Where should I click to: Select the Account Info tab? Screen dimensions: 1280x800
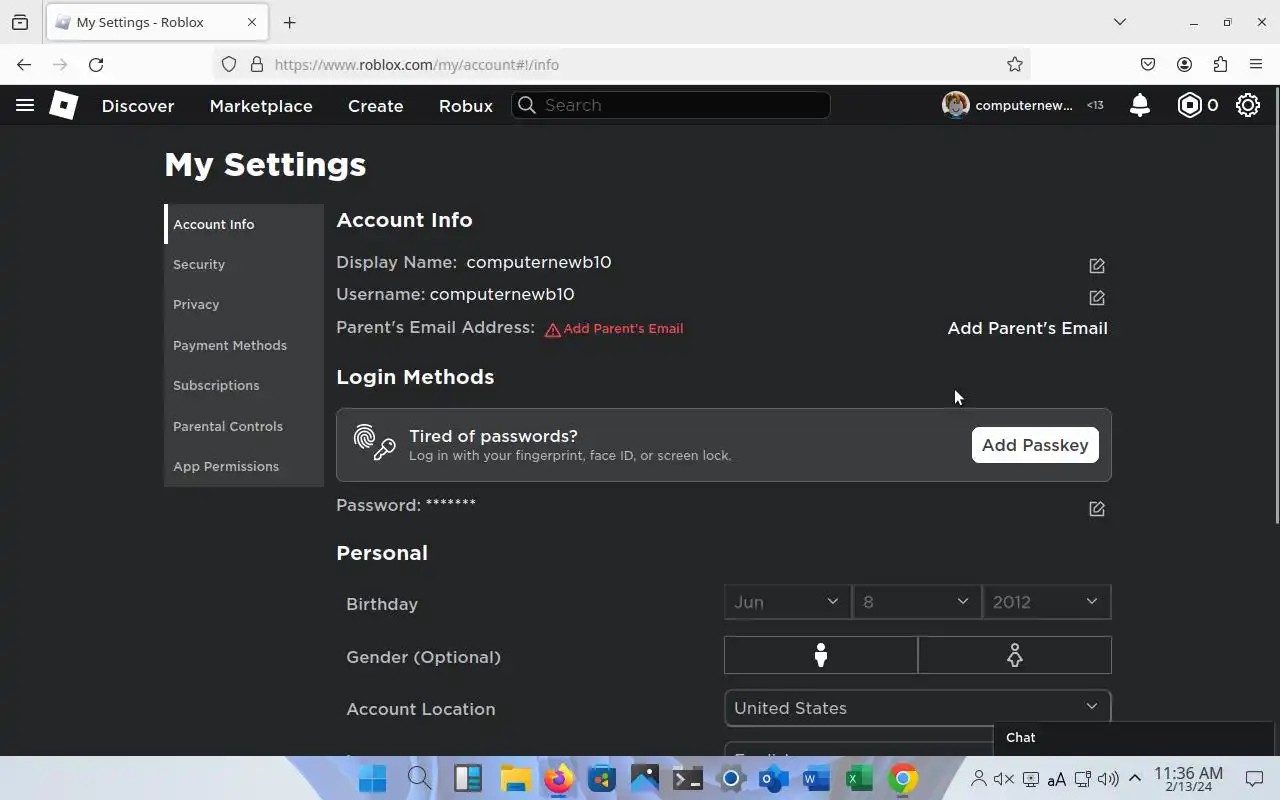[244, 224]
